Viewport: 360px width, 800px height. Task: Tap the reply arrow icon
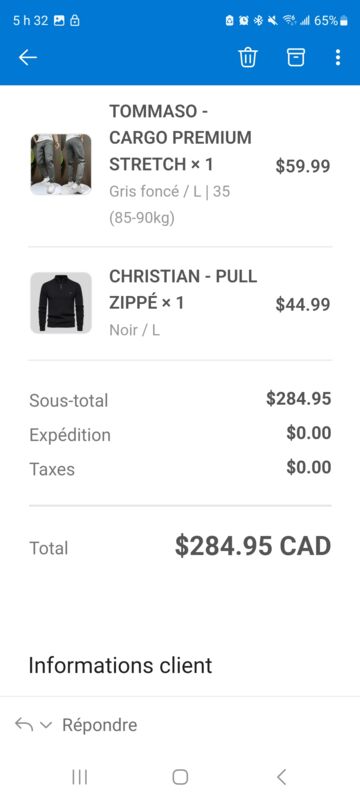pyautogui.click(x=24, y=724)
